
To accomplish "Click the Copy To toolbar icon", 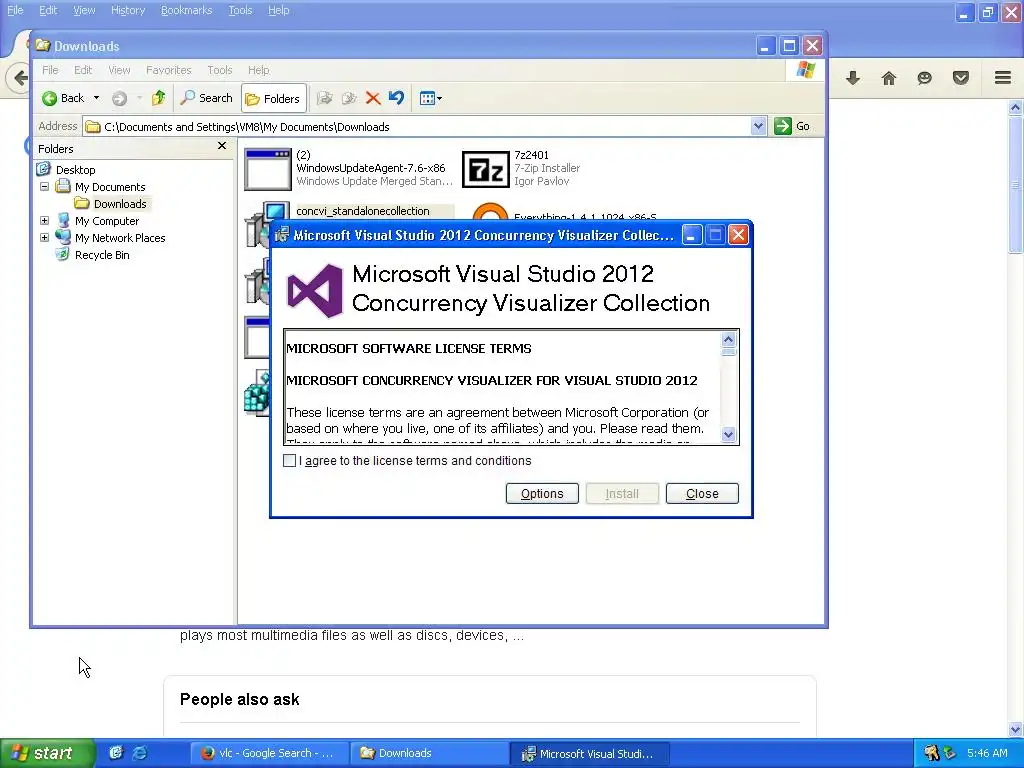I will (x=349, y=98).
